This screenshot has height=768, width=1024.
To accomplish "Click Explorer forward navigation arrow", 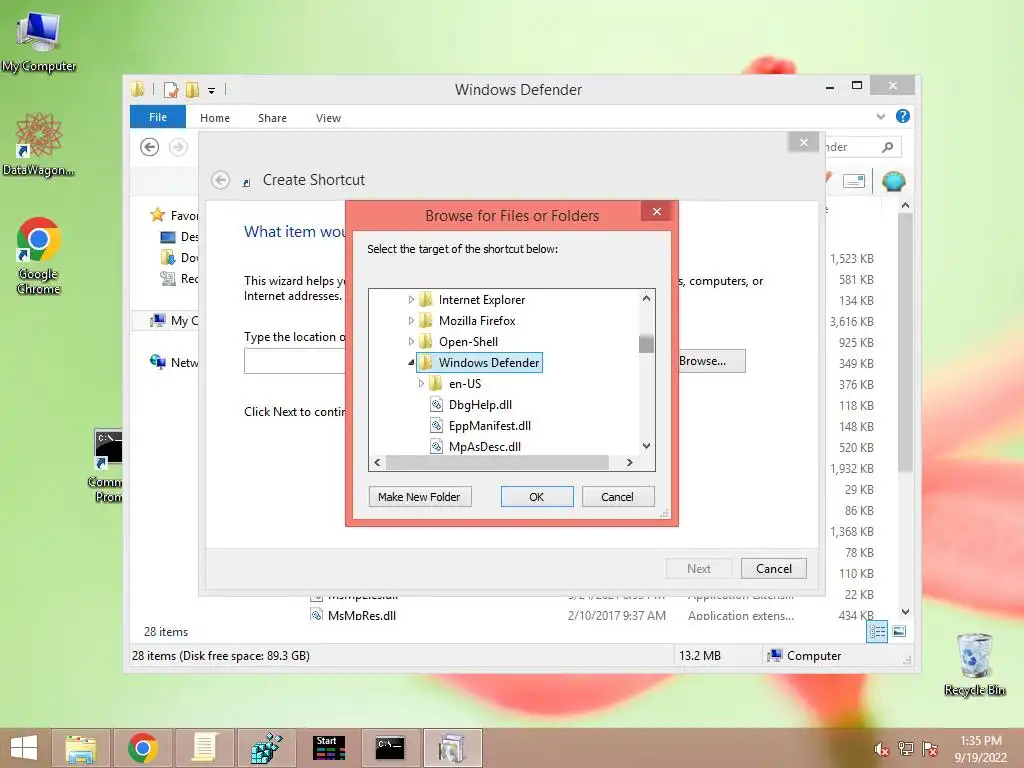I will 178,147.
